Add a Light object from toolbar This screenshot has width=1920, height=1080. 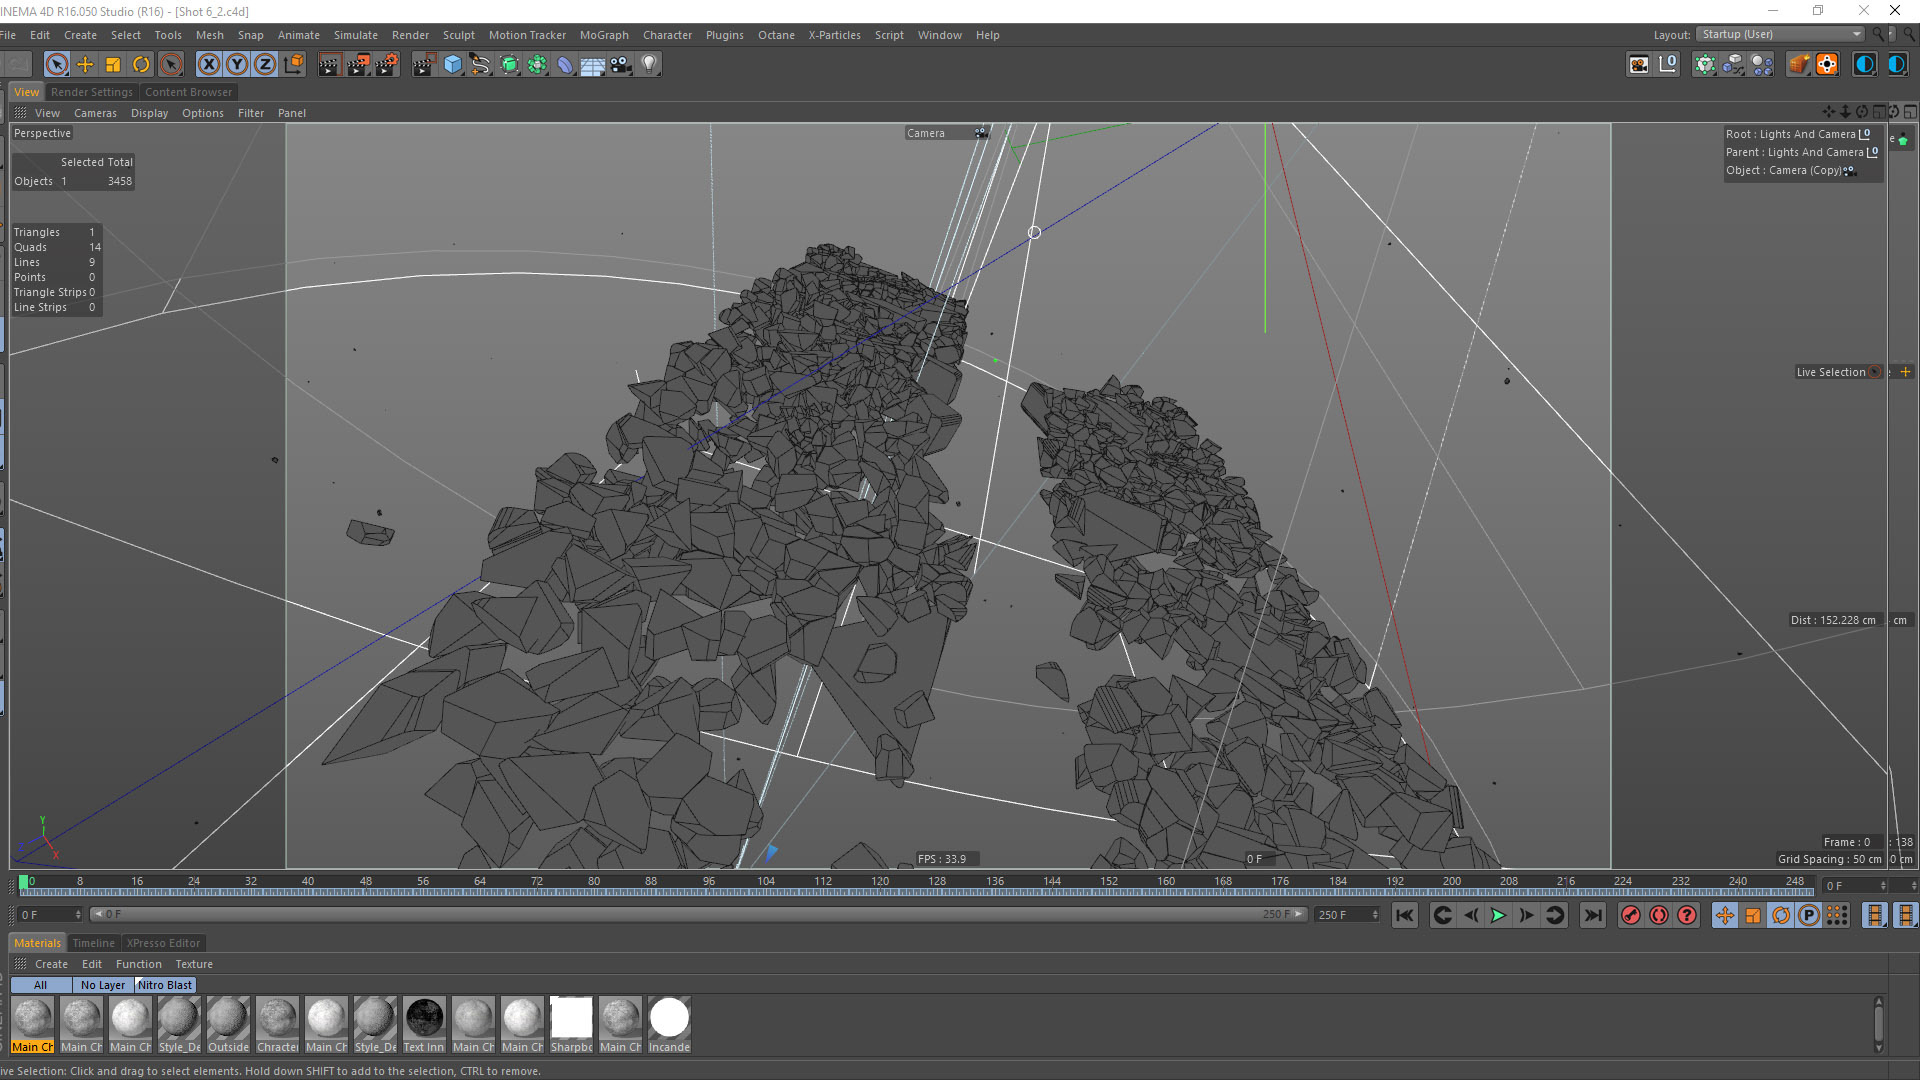[x=649, y=65]
